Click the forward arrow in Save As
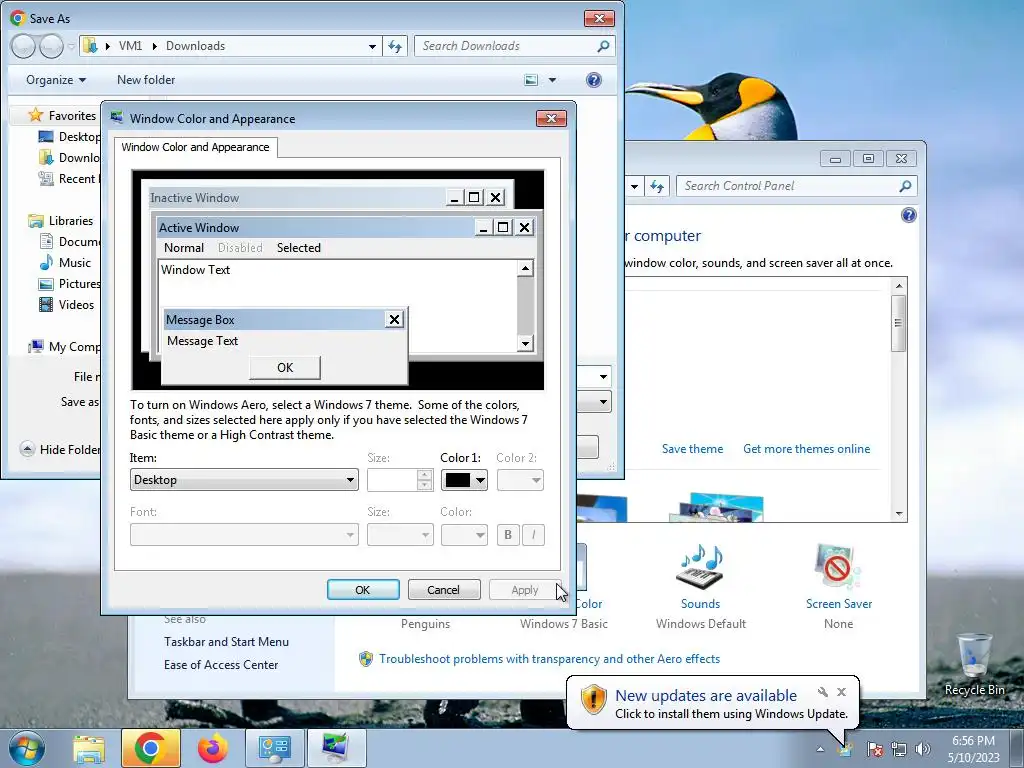This screenshot has height=768, width=1024. click(52, 46)
